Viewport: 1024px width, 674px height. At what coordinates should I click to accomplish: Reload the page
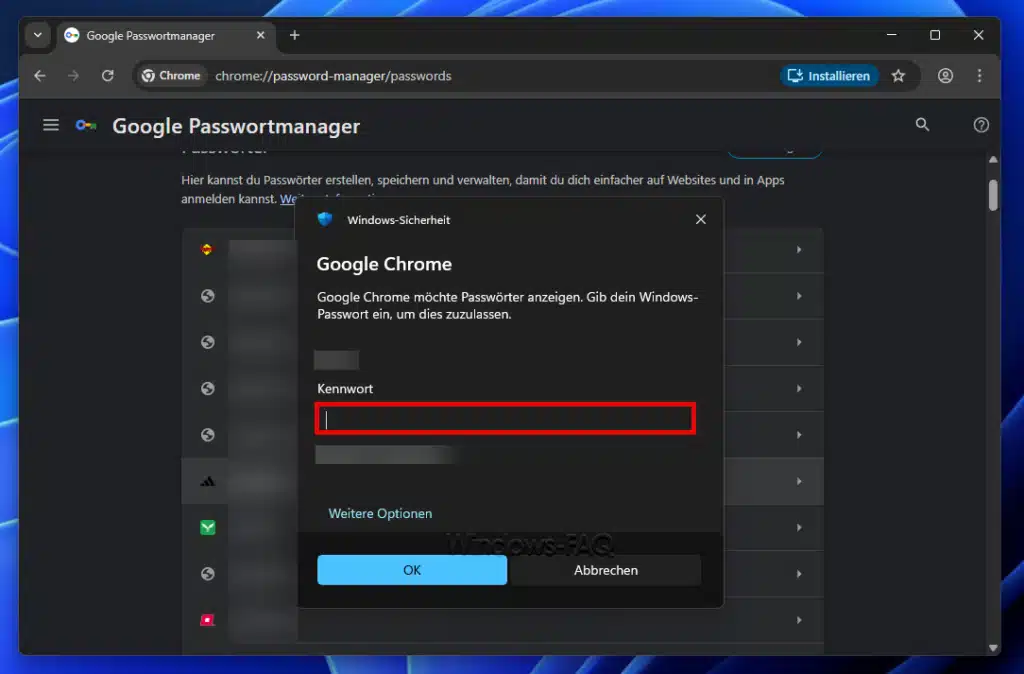tap(107, 76)
